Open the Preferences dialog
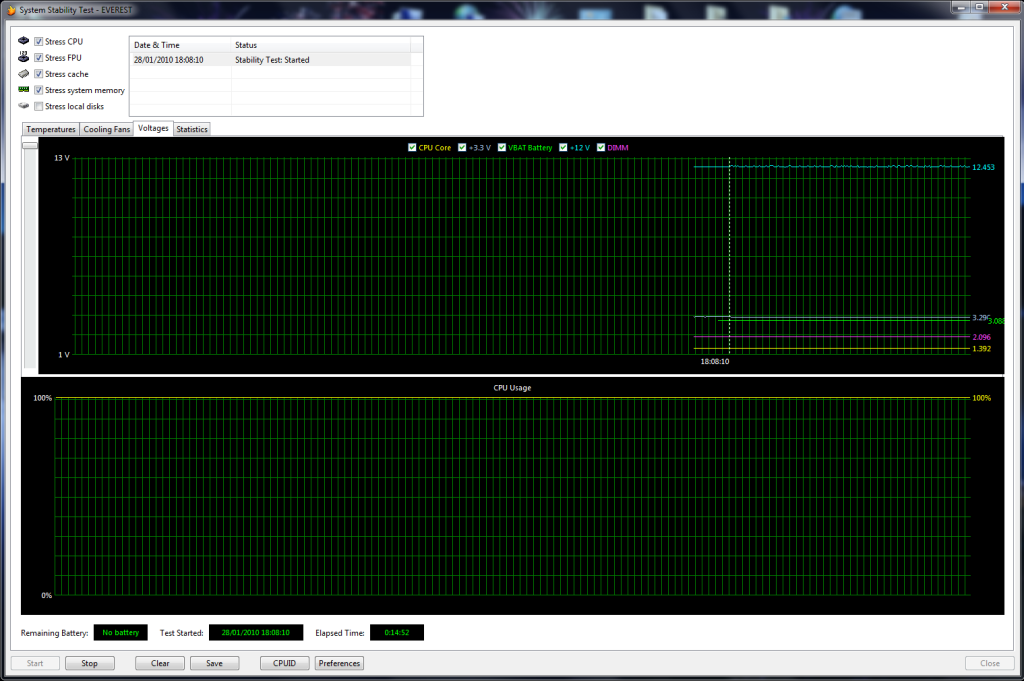Image resolution: width=1024 pixels, height=681 pixels. [339, 663]
